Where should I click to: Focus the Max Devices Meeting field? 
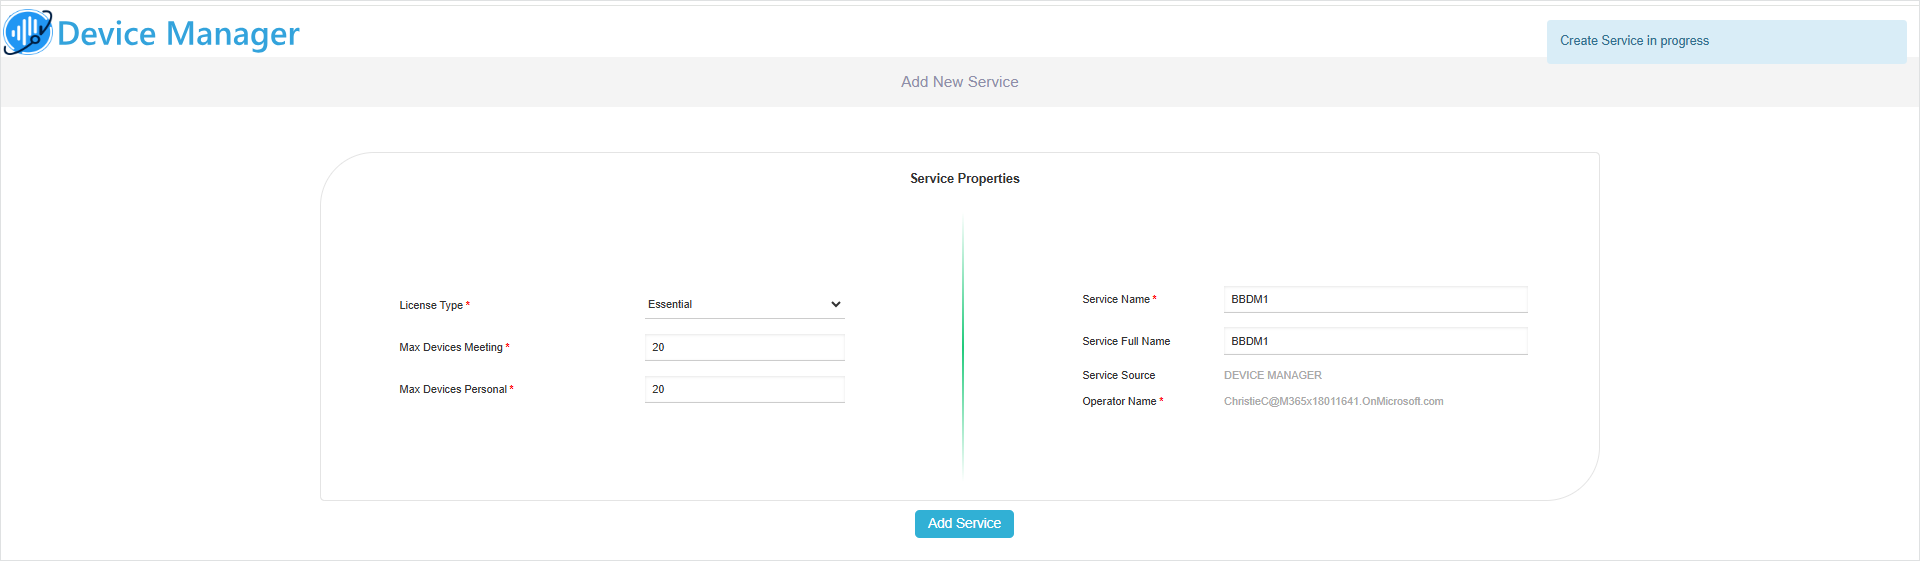click(745, 347)
